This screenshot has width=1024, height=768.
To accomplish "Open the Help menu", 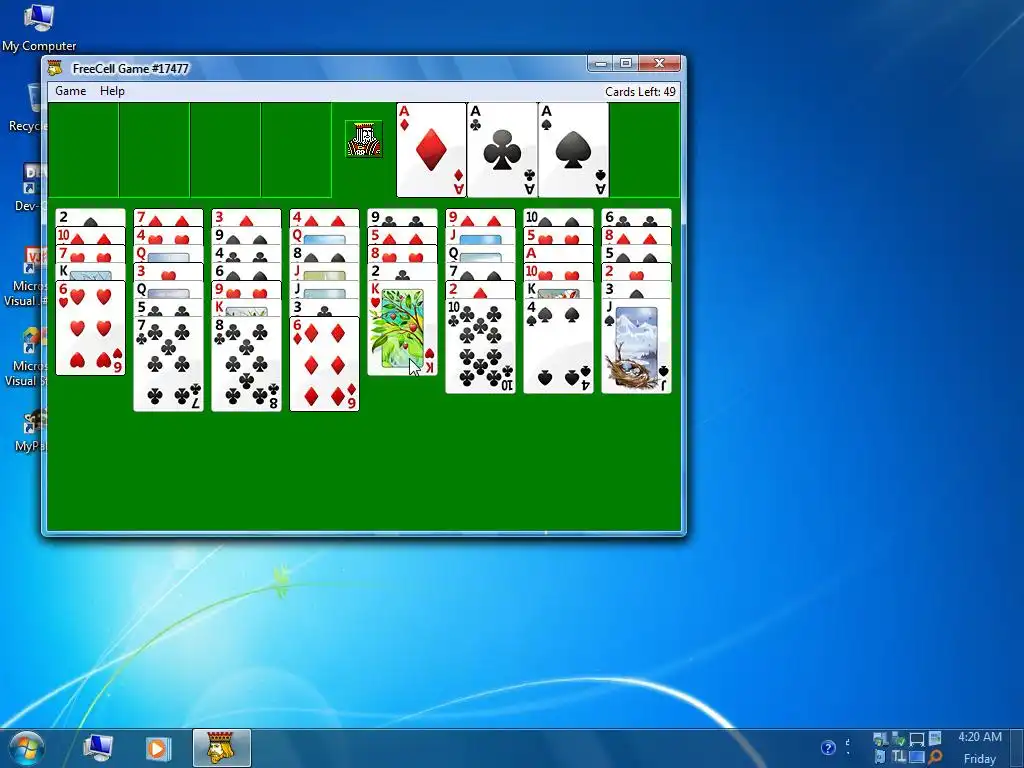I will tap(112, 91).
